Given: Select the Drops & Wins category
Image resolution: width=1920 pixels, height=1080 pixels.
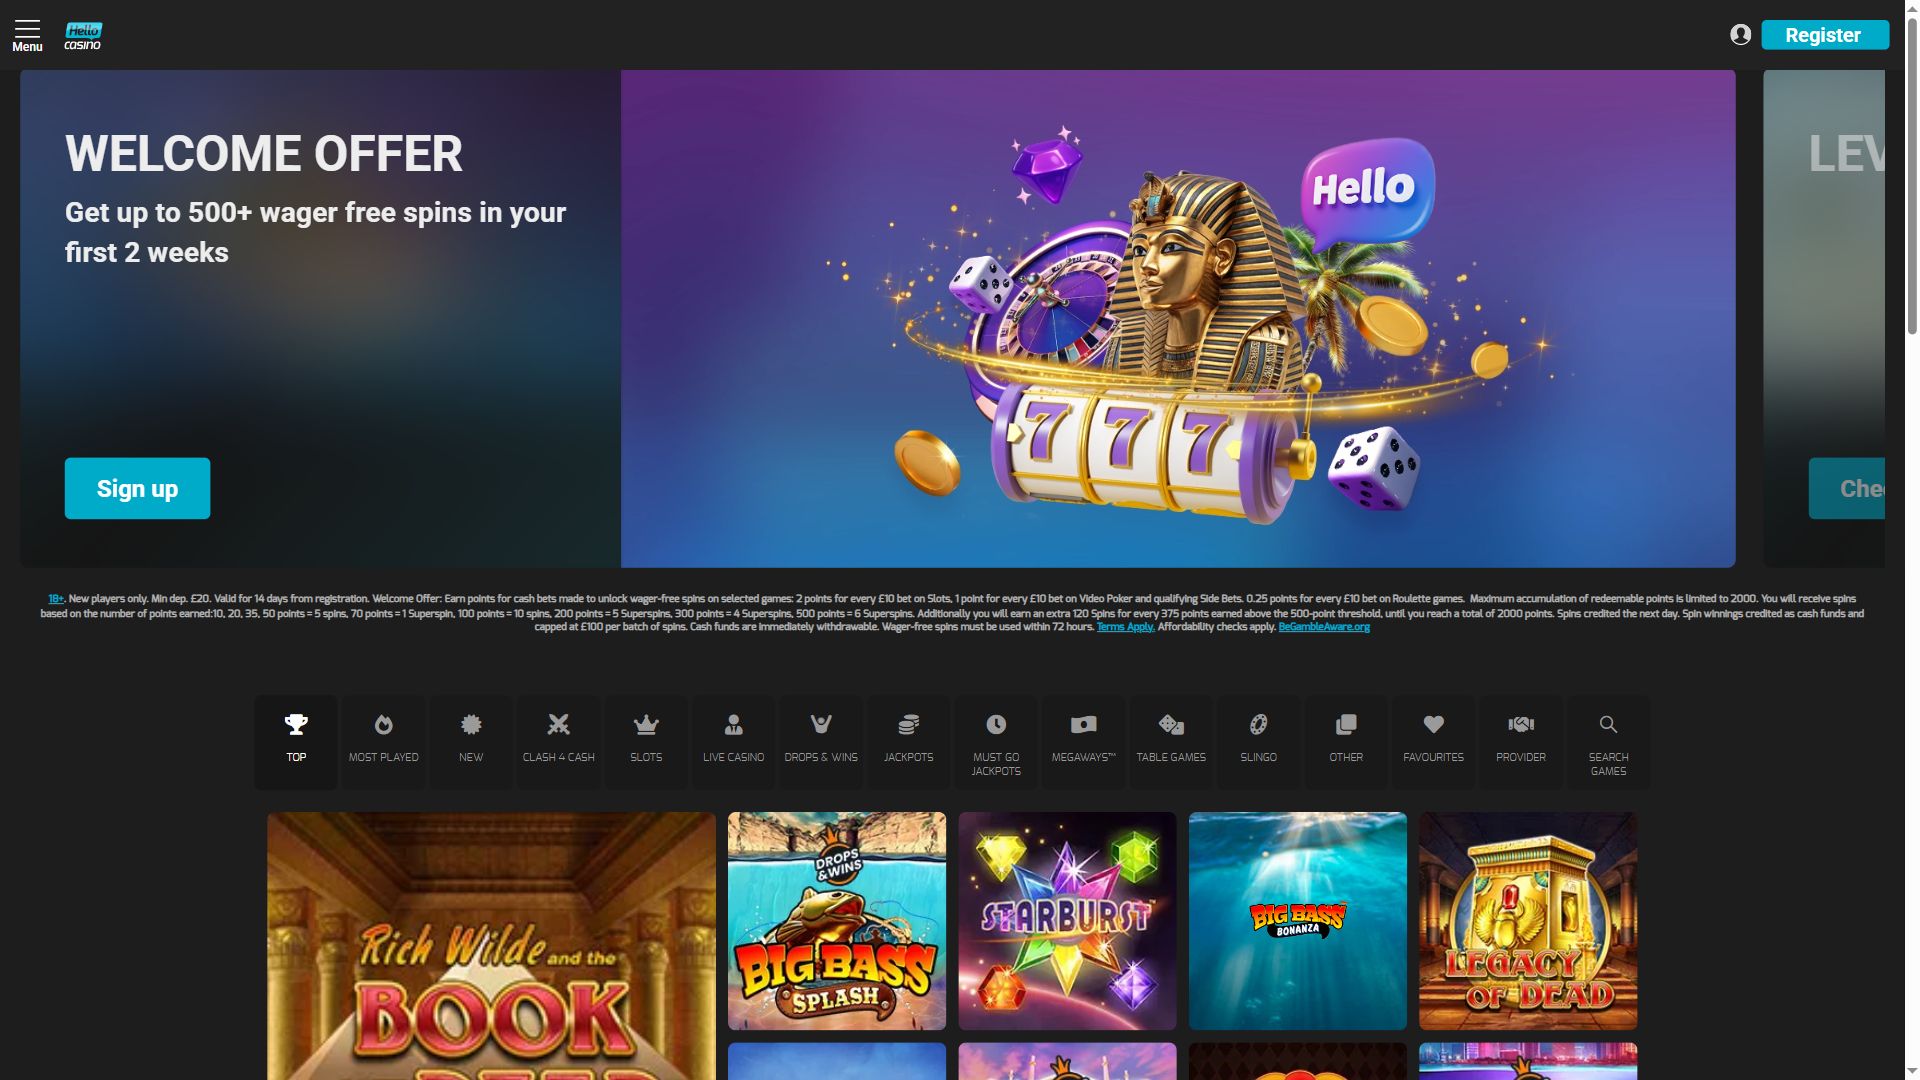Looking at the screenshot, I should point(821,742).
